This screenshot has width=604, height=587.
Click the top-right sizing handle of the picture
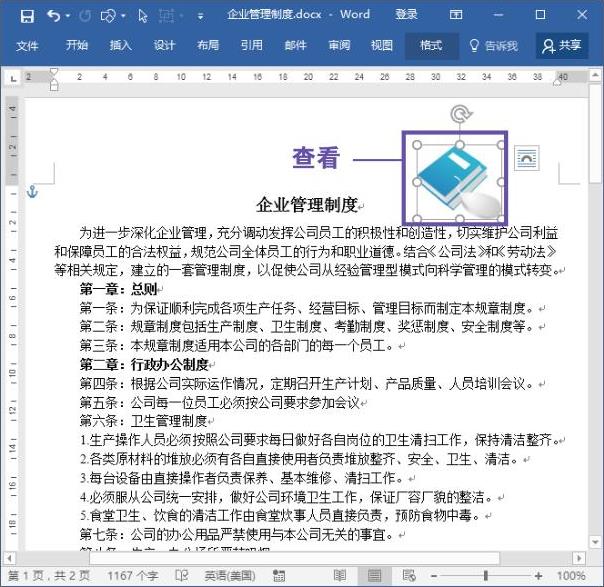click(501, 145)
